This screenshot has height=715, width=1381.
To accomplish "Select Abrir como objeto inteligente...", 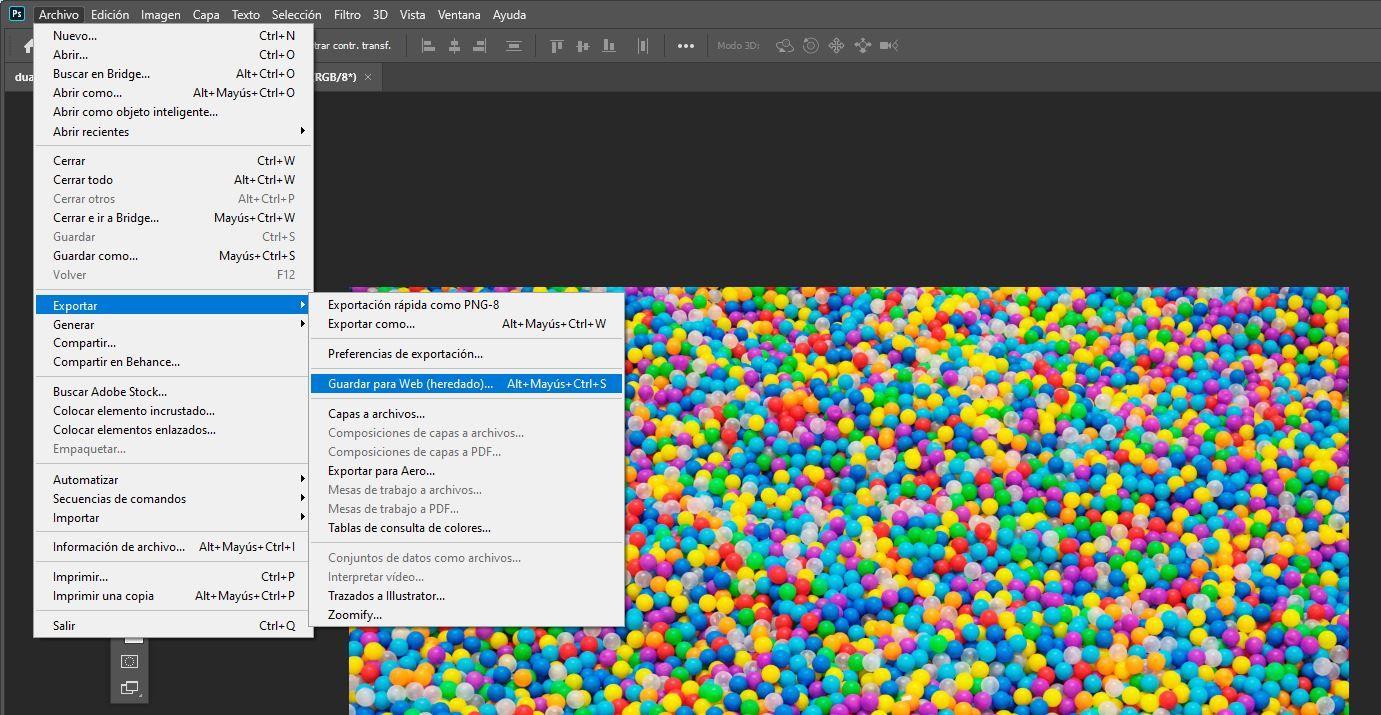I will click(174, 112).
